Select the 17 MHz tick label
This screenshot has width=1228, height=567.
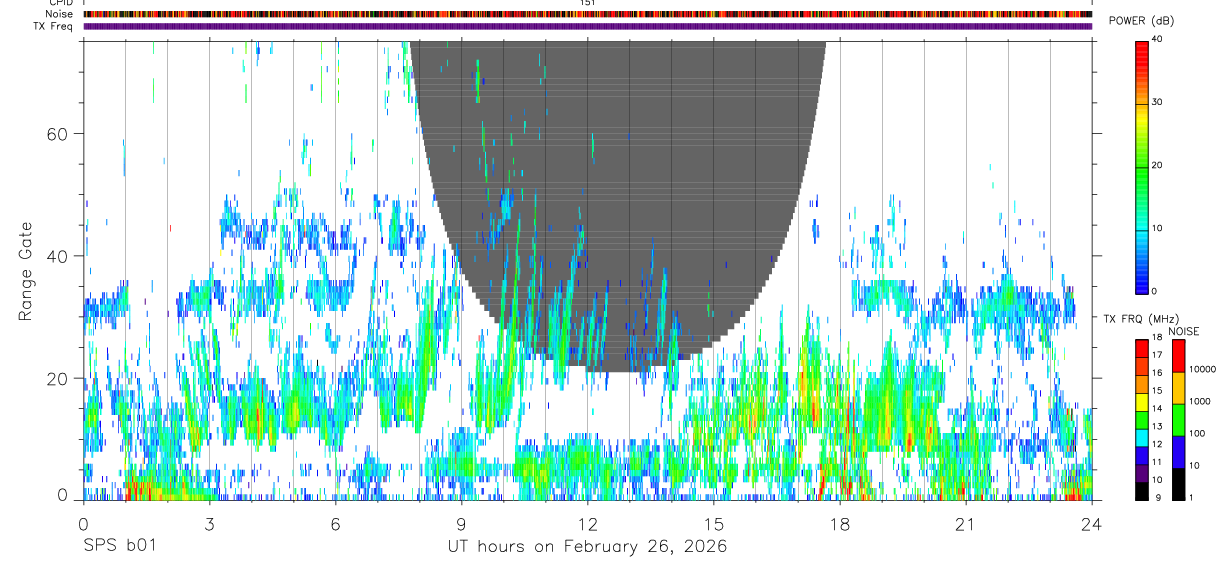coord(1157,355)
